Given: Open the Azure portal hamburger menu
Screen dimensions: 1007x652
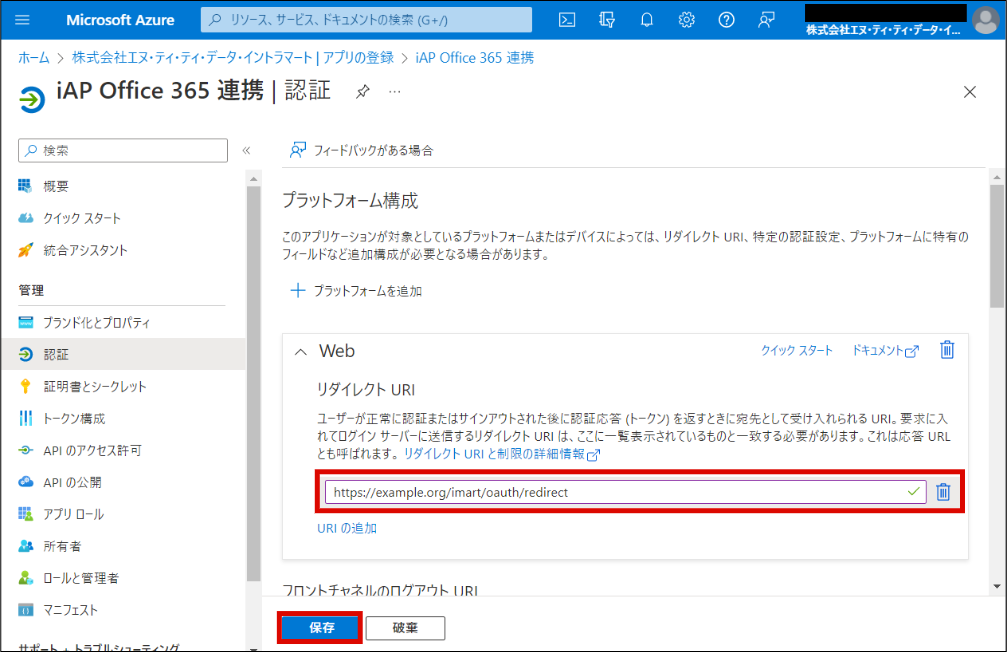Looking at the screenshot, I should (23, 20).
